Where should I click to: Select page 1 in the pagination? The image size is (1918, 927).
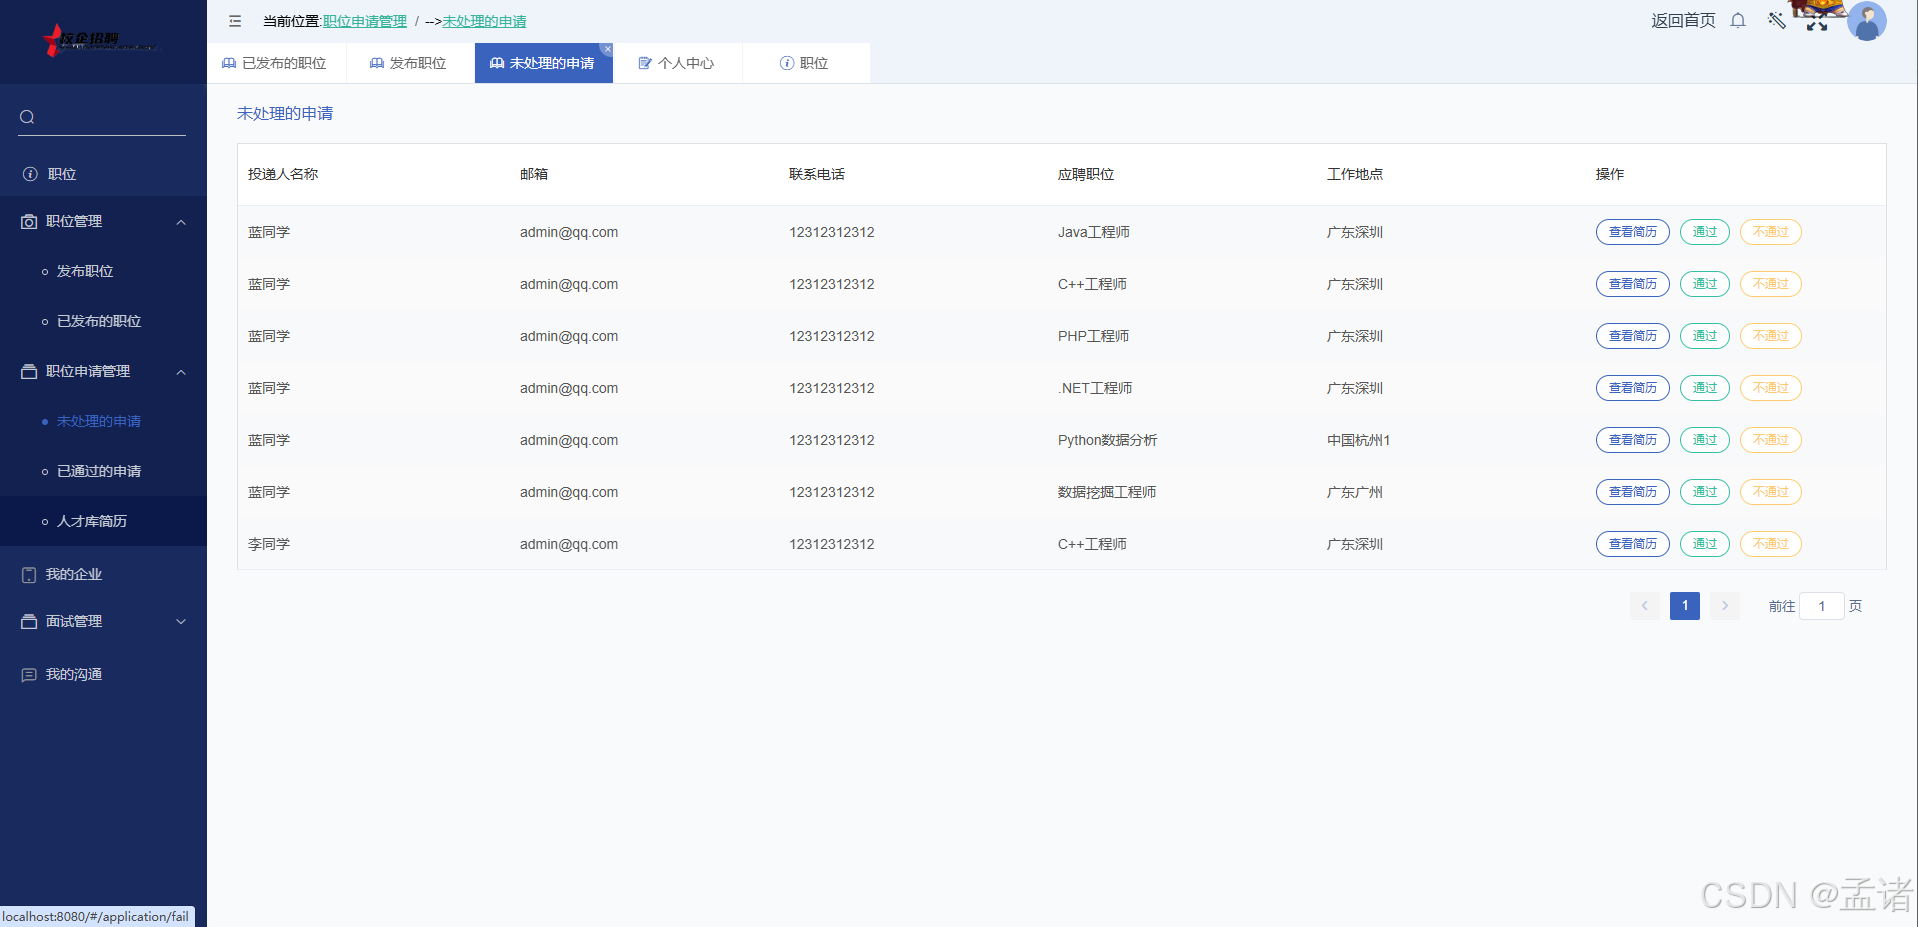[x=1684, y=606]
